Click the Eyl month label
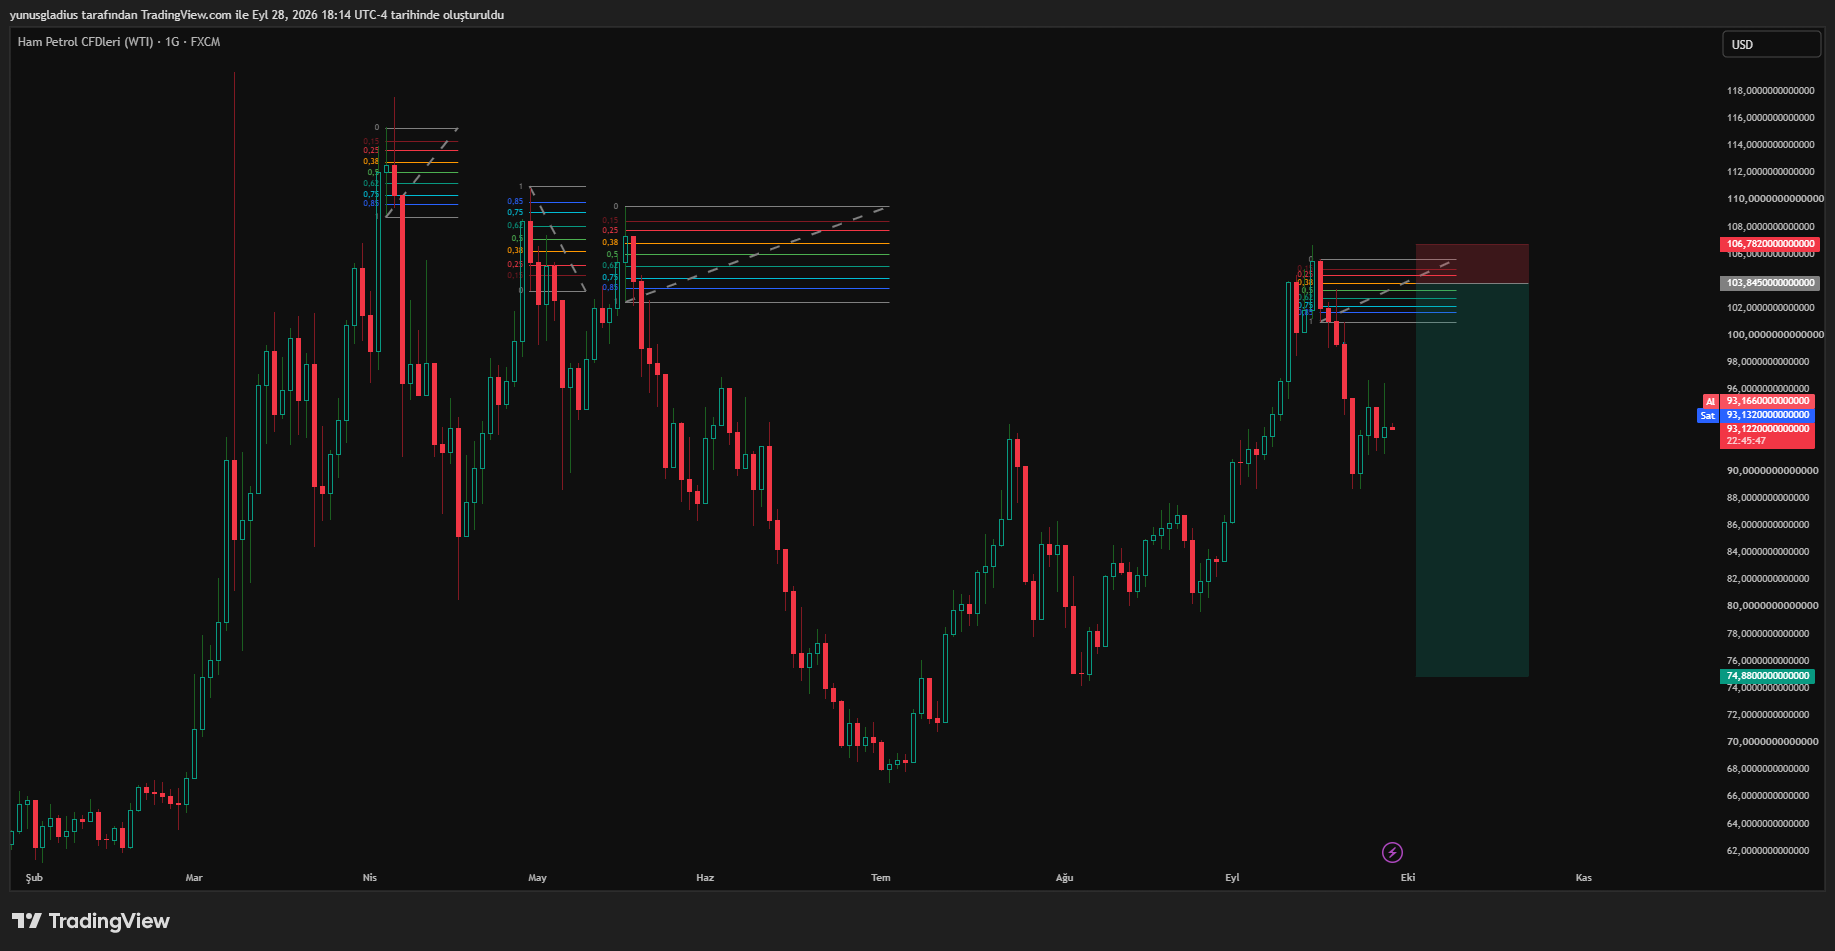This screenshot has width=1835, height=951. pyautogui.click(x=1232, y=878)
